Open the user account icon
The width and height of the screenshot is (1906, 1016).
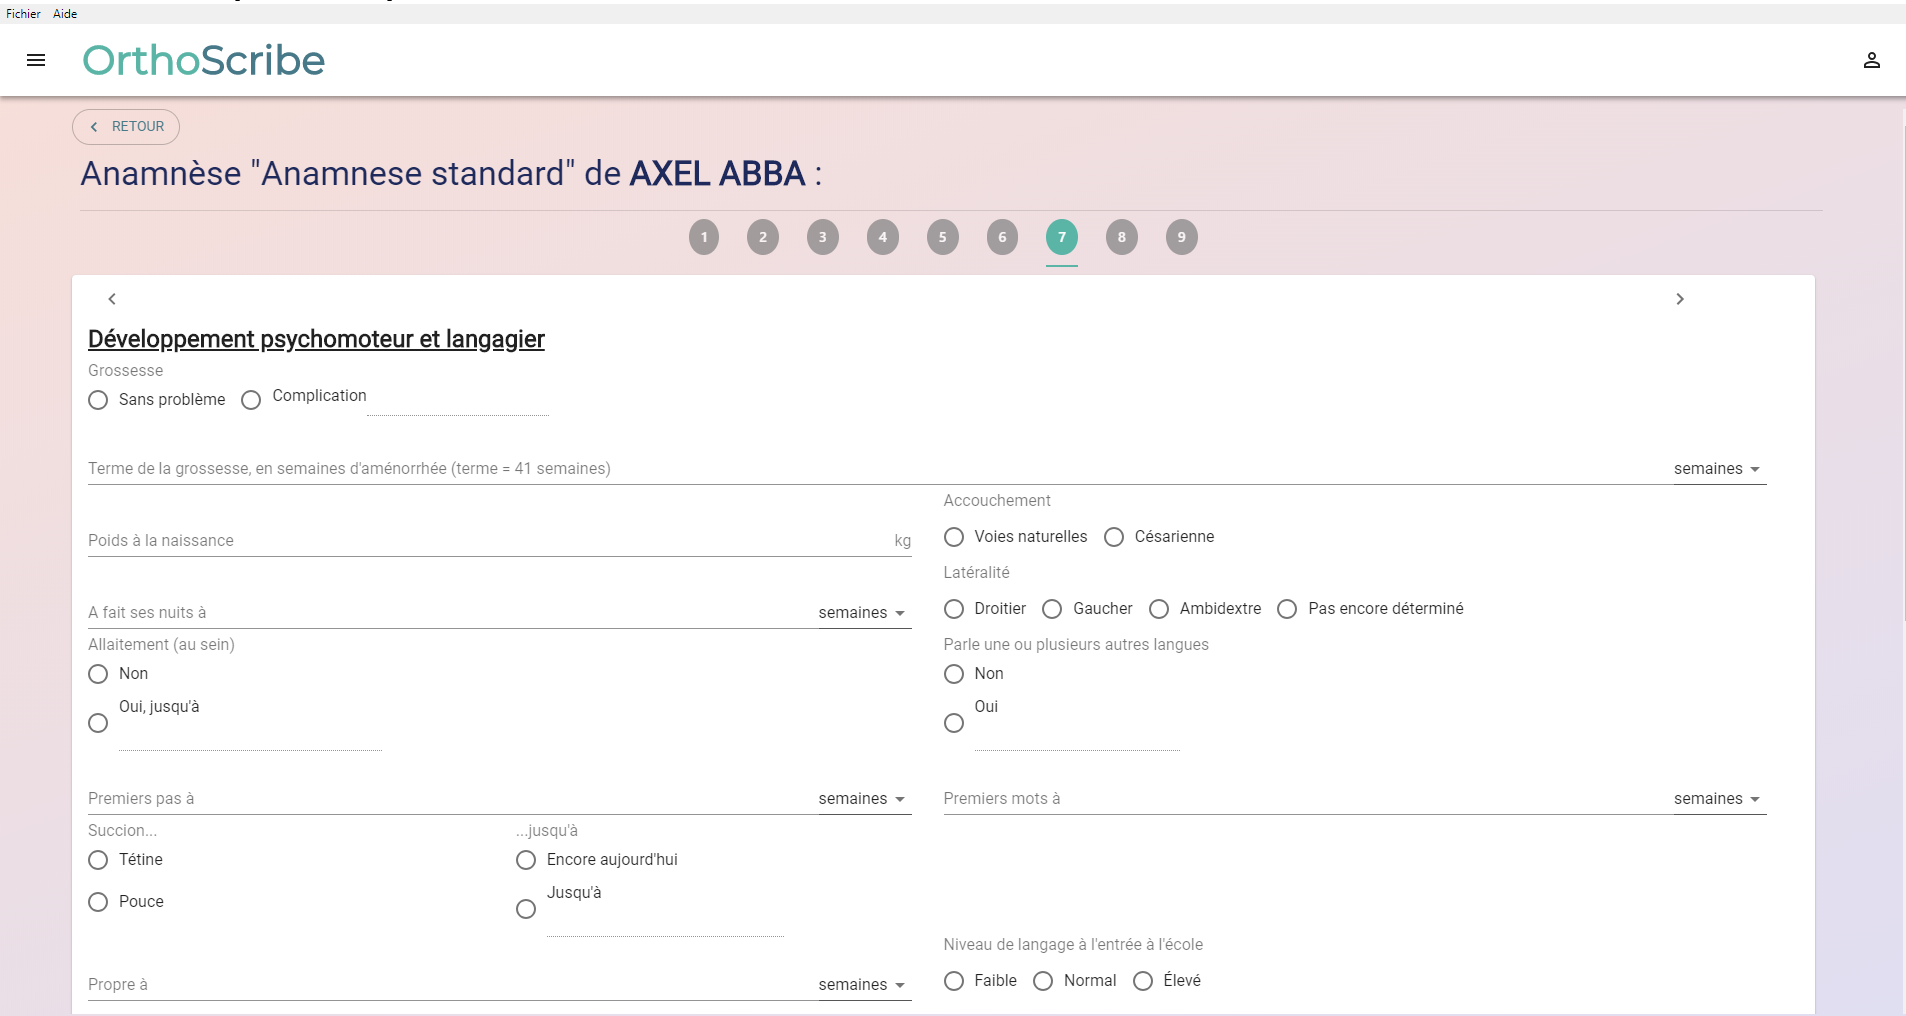tap(1871, 60)
